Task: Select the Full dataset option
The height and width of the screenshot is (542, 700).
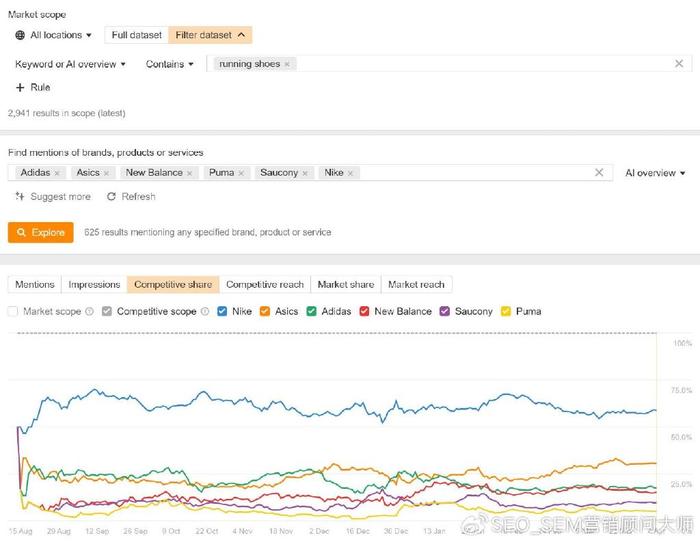Action: pos(136,35)
